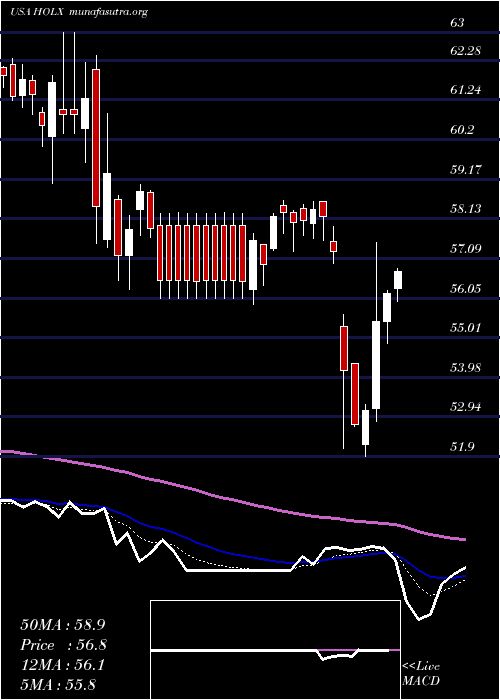The width and height of the screenshot is (500, 700).
Task: Click the 58.13 price axis label
Action: pos(466,209)
